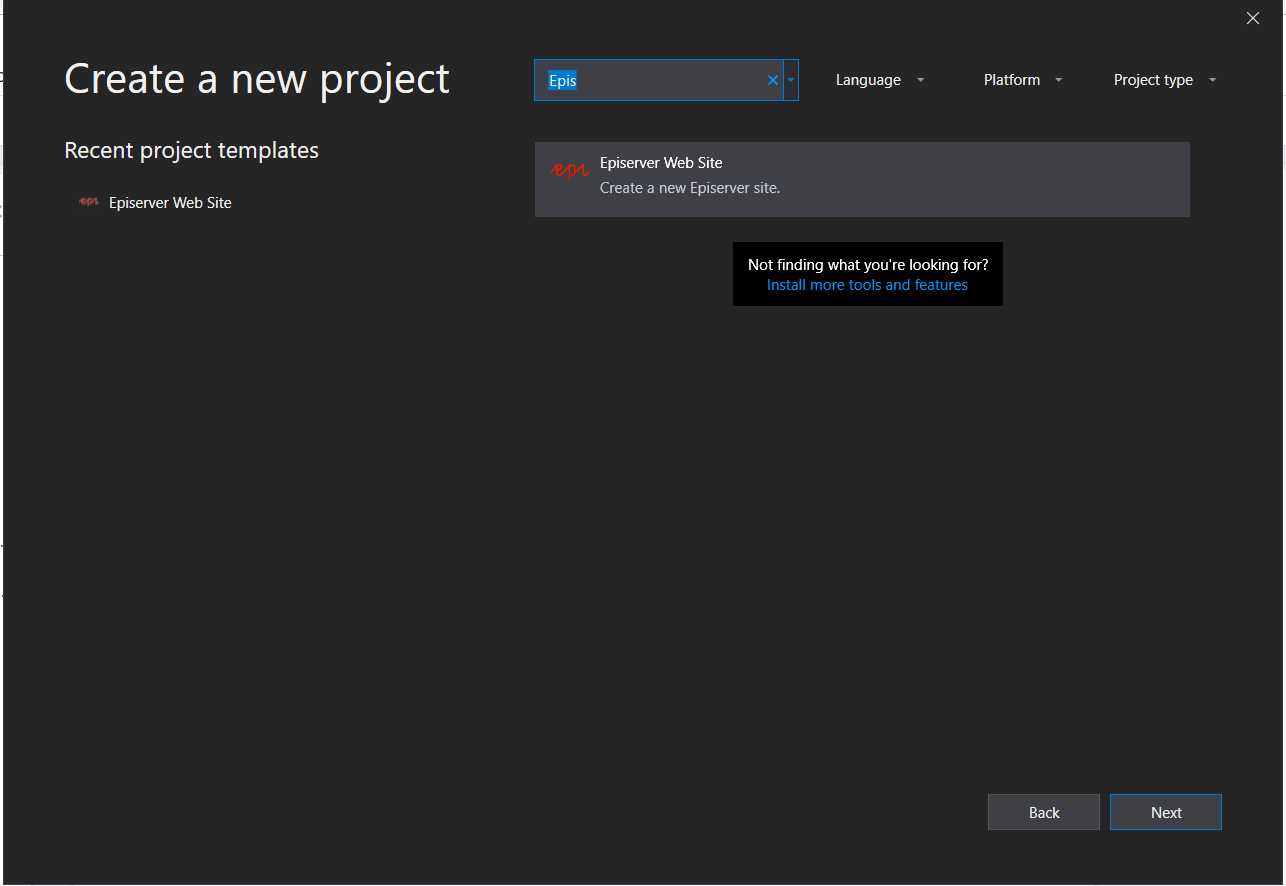Clear the search text with the X icon
Viewport: 1286px width, 886px height.
[772, 80]
